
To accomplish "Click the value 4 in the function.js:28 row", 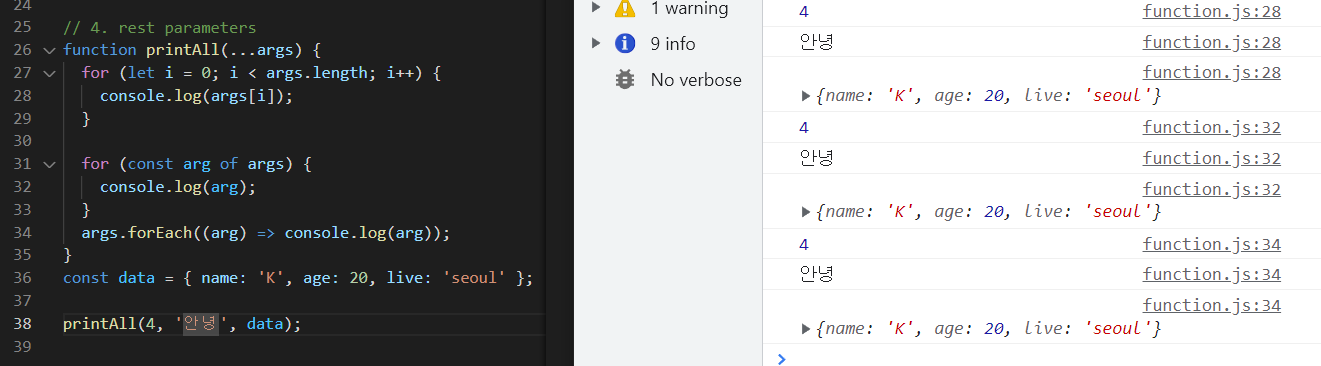I will (x=805, y=12).
